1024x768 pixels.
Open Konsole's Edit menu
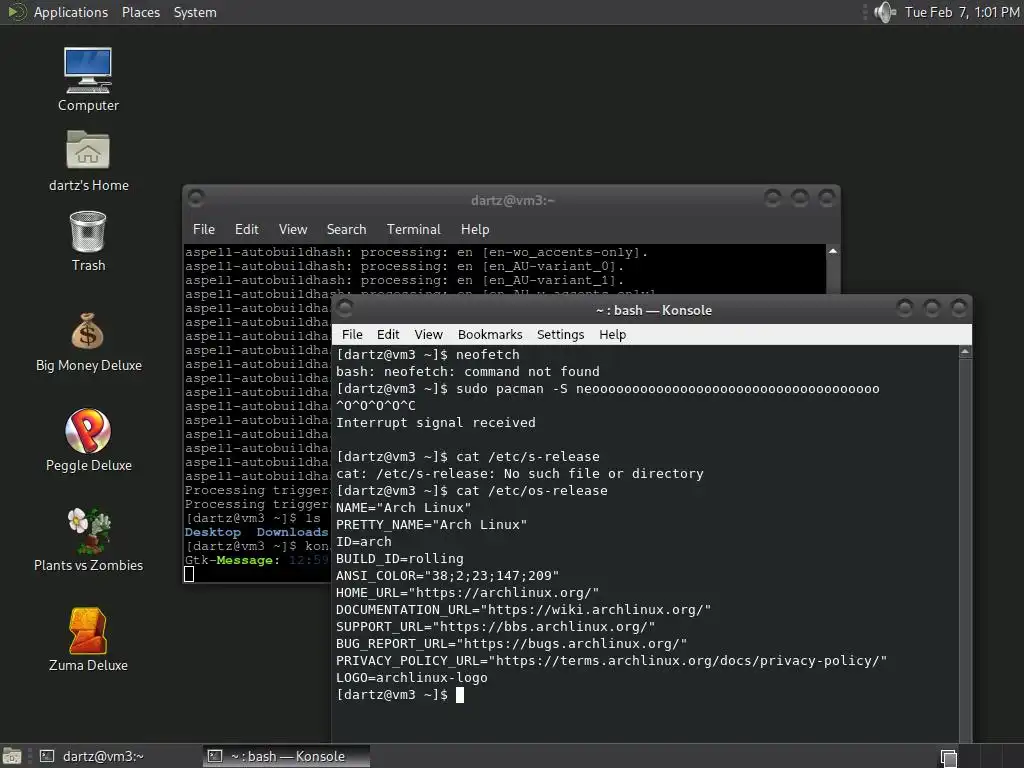[x=388, y=334]
